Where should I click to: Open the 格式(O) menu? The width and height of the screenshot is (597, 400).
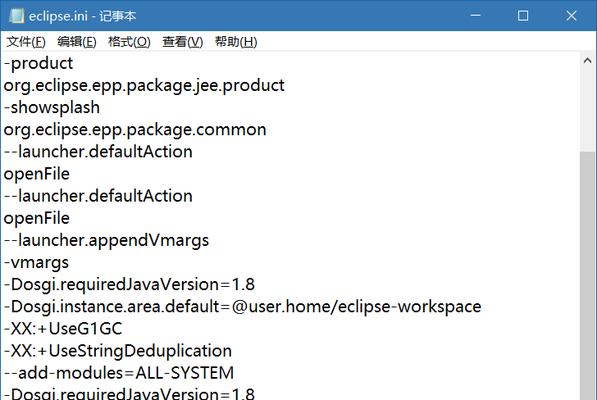click(x=129, y=41)
